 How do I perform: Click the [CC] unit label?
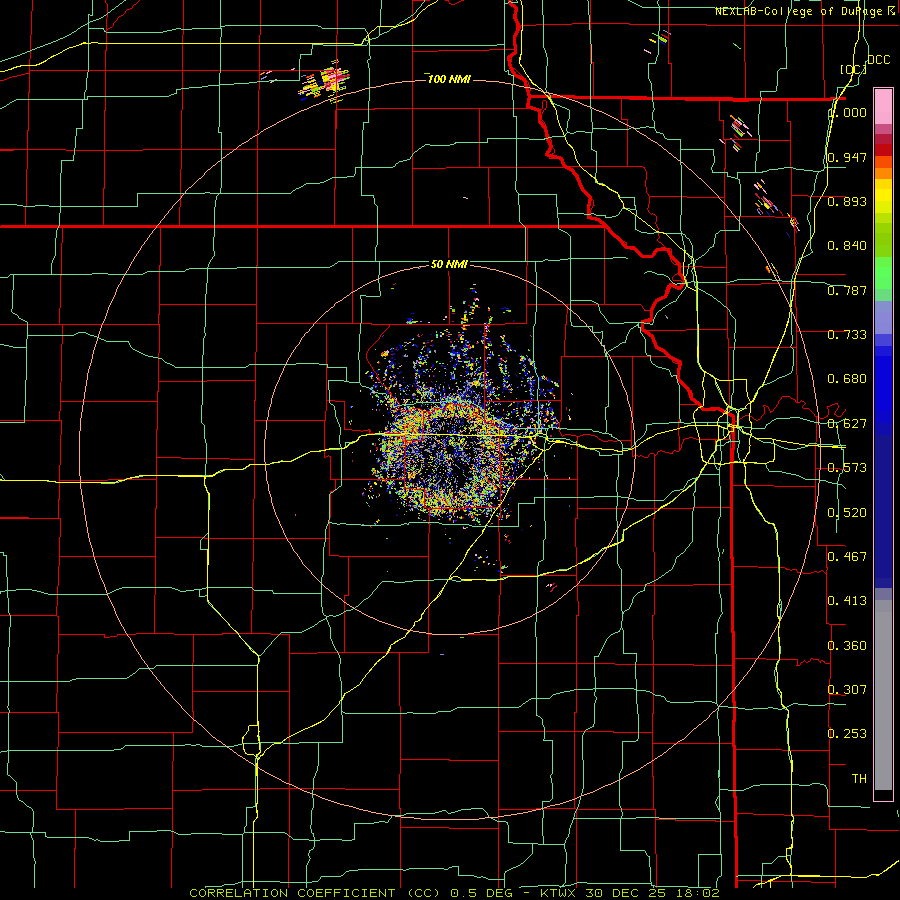tap(854, 69)
